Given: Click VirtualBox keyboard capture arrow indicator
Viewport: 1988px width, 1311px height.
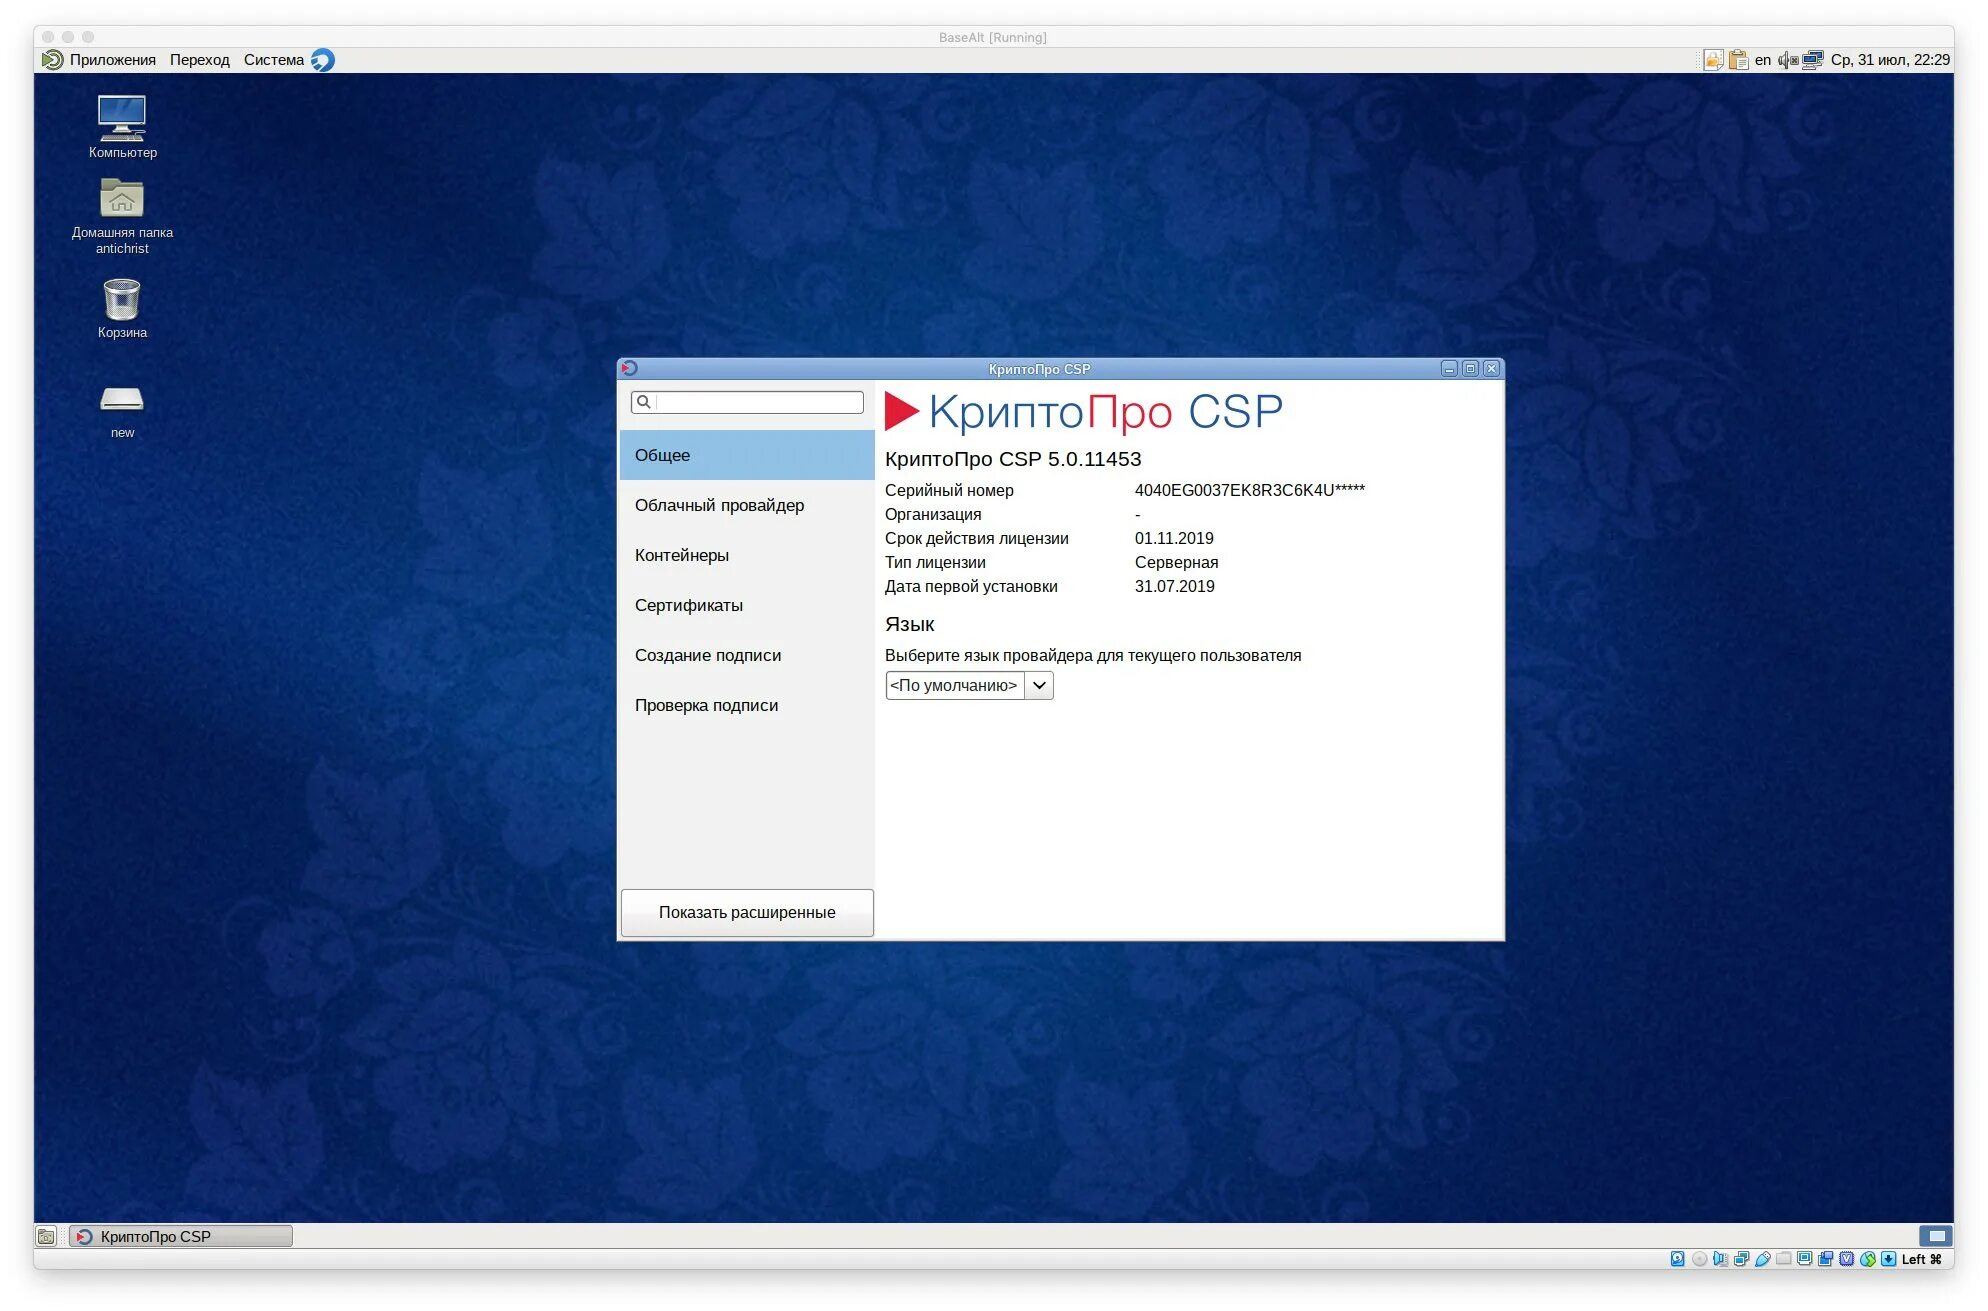Looking at the screenshot, I should click(x=1888, y=1259).
